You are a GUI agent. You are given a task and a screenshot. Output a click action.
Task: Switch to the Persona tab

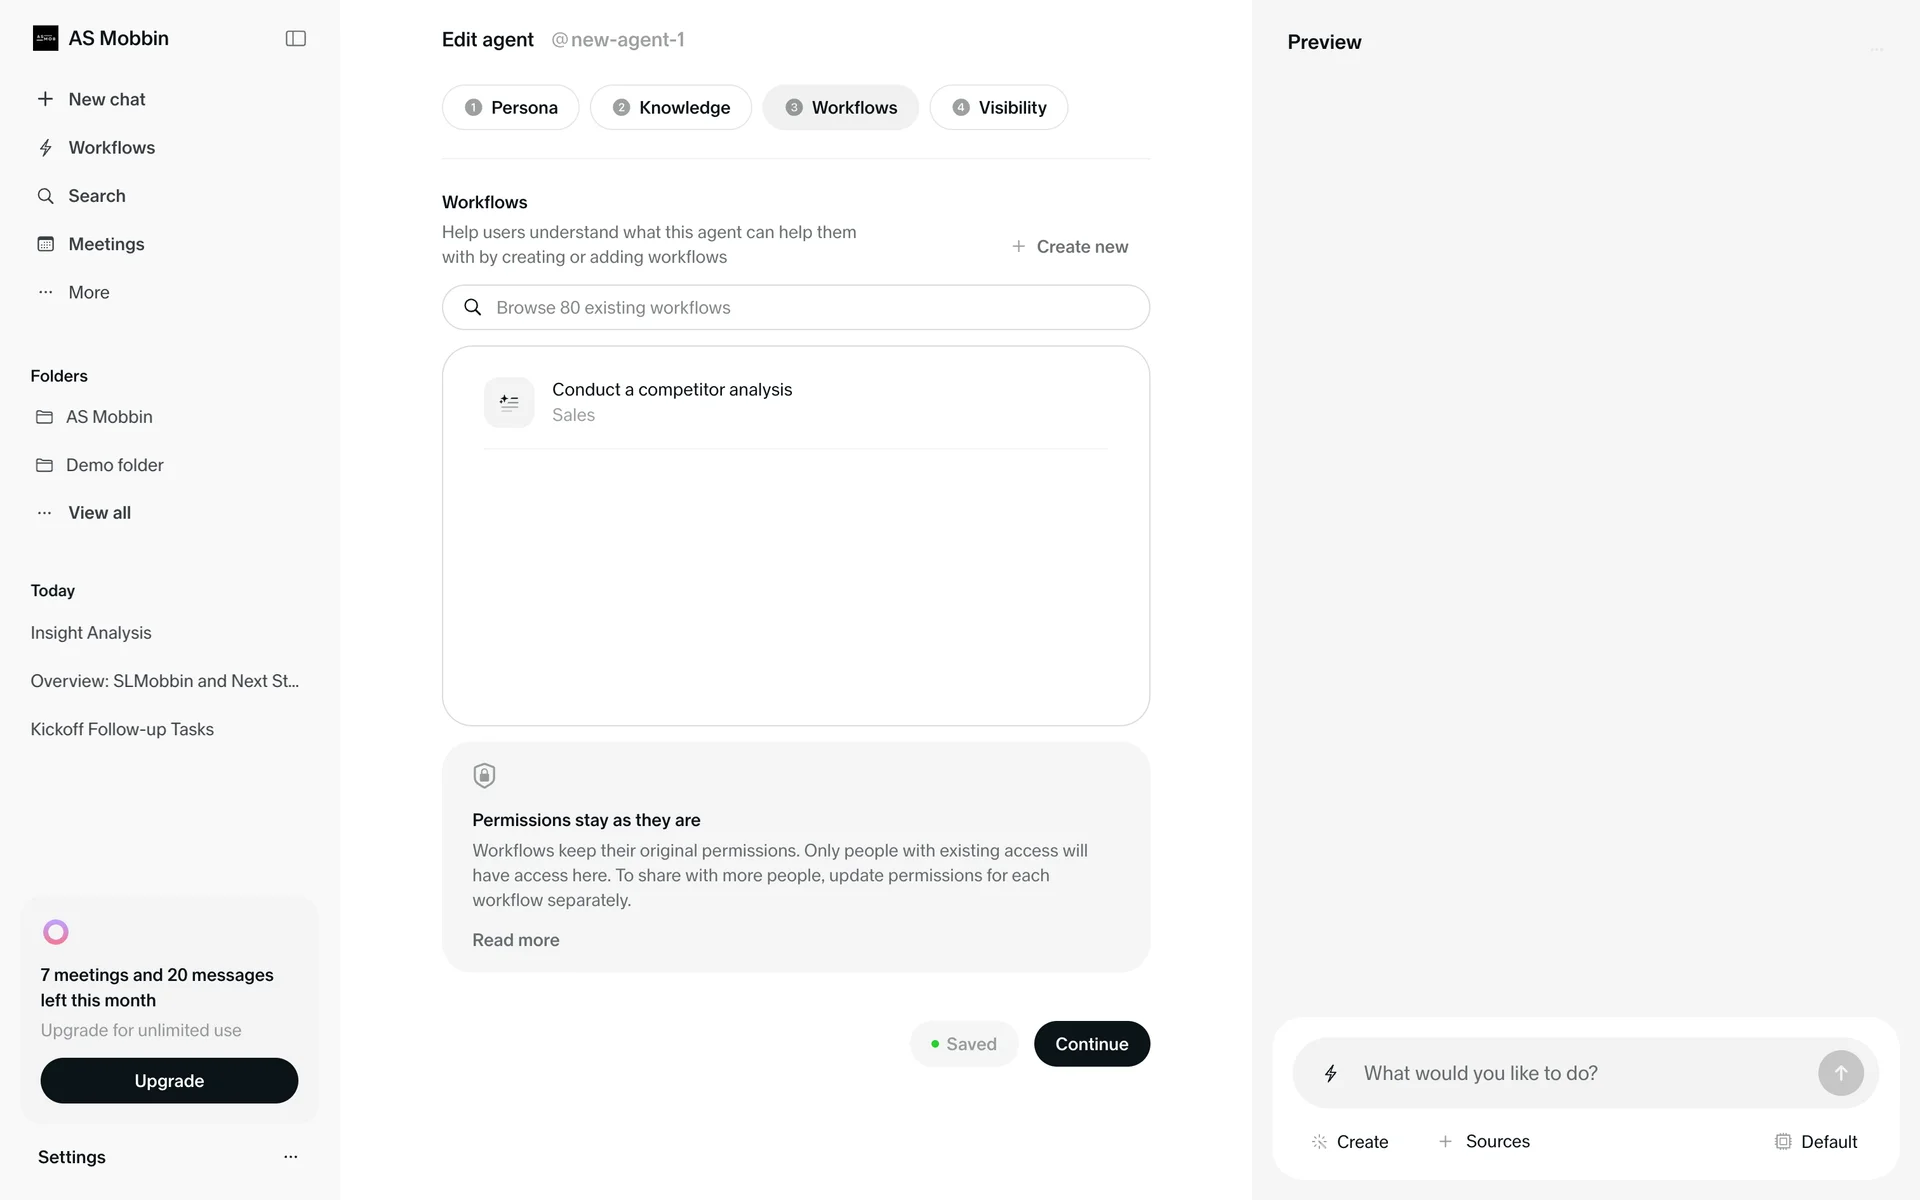click(x=510, y=108)
